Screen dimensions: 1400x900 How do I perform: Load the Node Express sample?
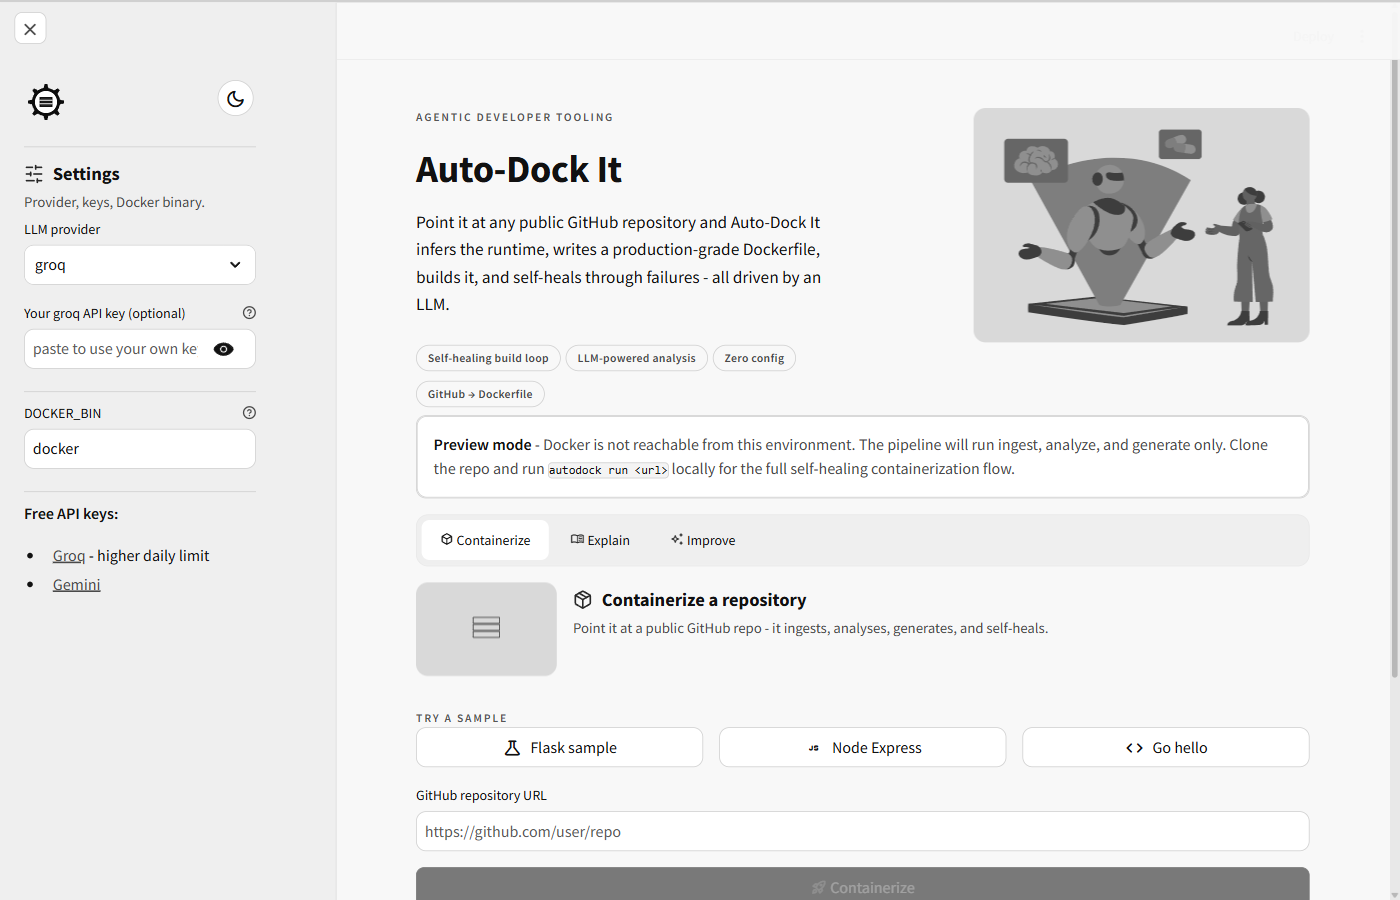coord(862,748)
